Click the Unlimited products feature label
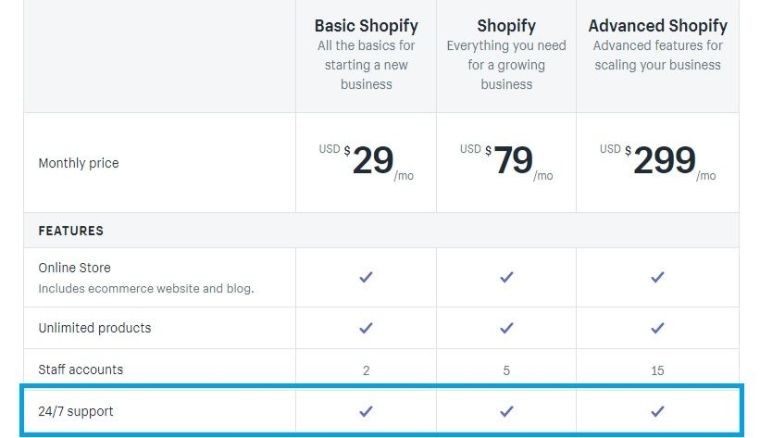The width and height of the screenshot is (760, 438). point(94,328)
